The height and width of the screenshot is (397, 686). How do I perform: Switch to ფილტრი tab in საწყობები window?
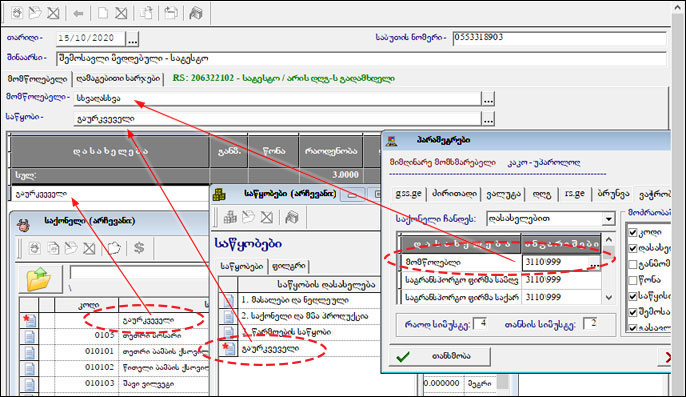(x=289, y=266)
